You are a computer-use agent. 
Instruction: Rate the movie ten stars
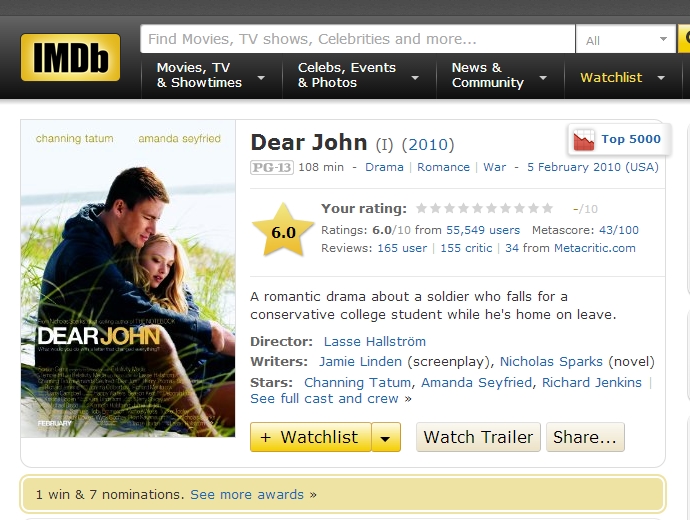(x=547, y=208)
